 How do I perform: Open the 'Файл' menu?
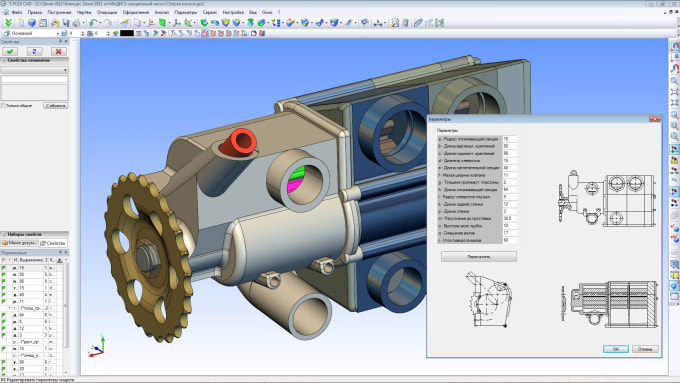(x=17, y=12)
